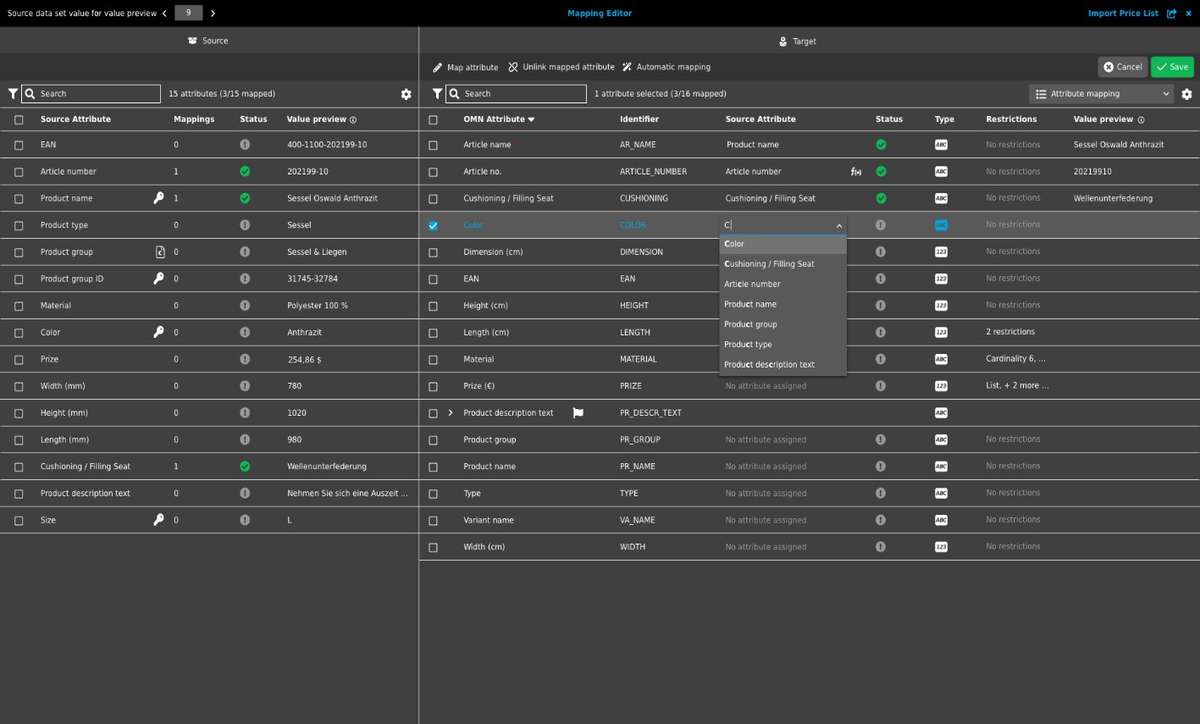Choose Product type from the open list
Screen dimensions: 1200x724
point(746,344)
